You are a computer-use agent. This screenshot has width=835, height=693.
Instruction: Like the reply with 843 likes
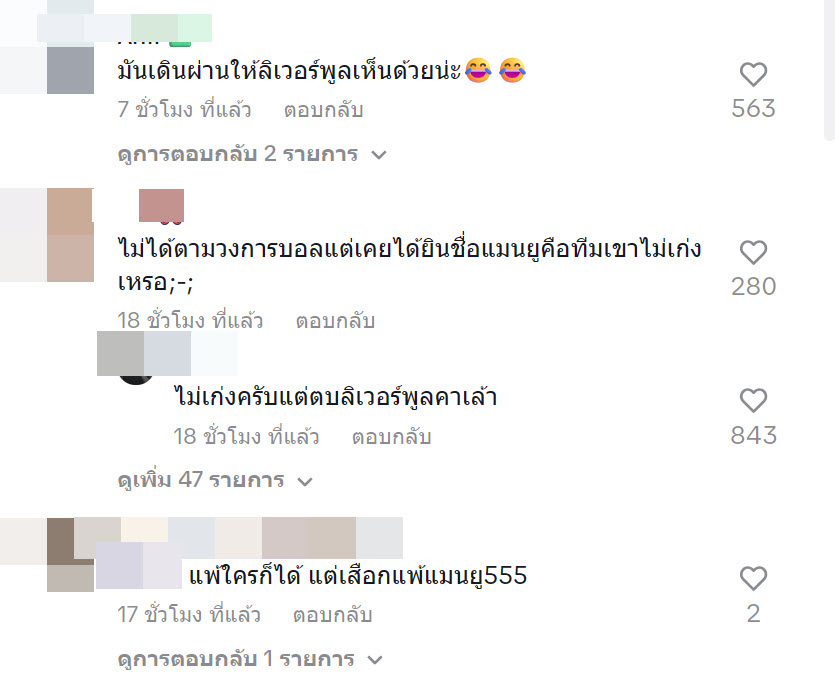pyautogui.click(x=753, y=400)
